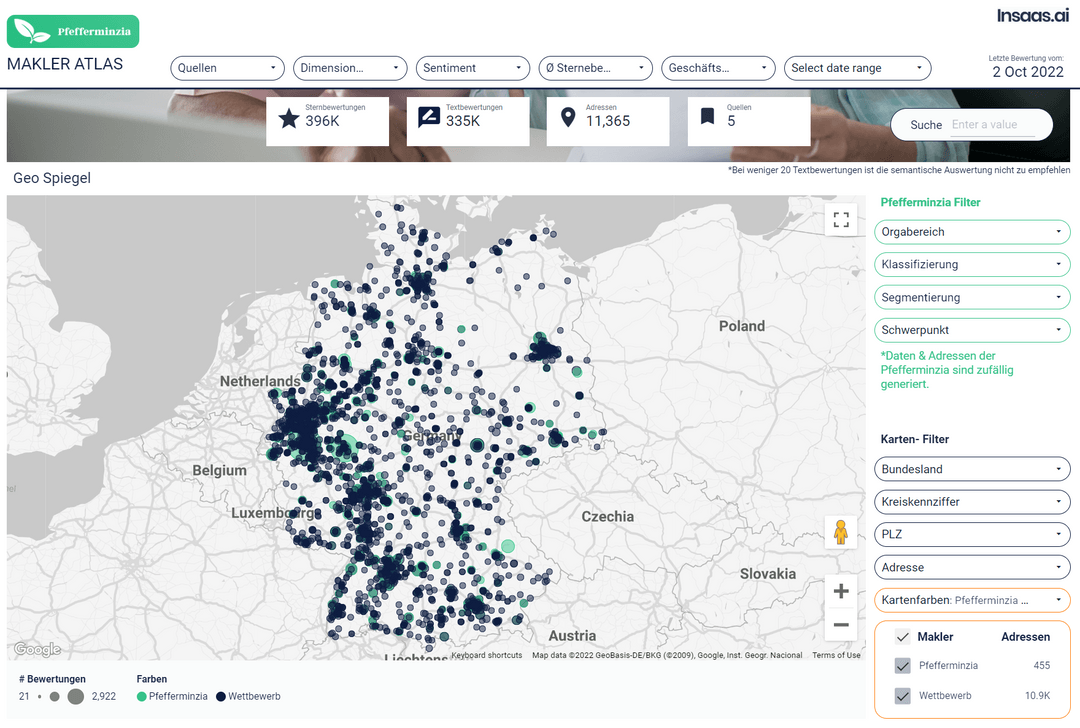Click the Textbewertungen value 335K
The width and height of the screenshot is (1080, 728).
tap(463, 121)
